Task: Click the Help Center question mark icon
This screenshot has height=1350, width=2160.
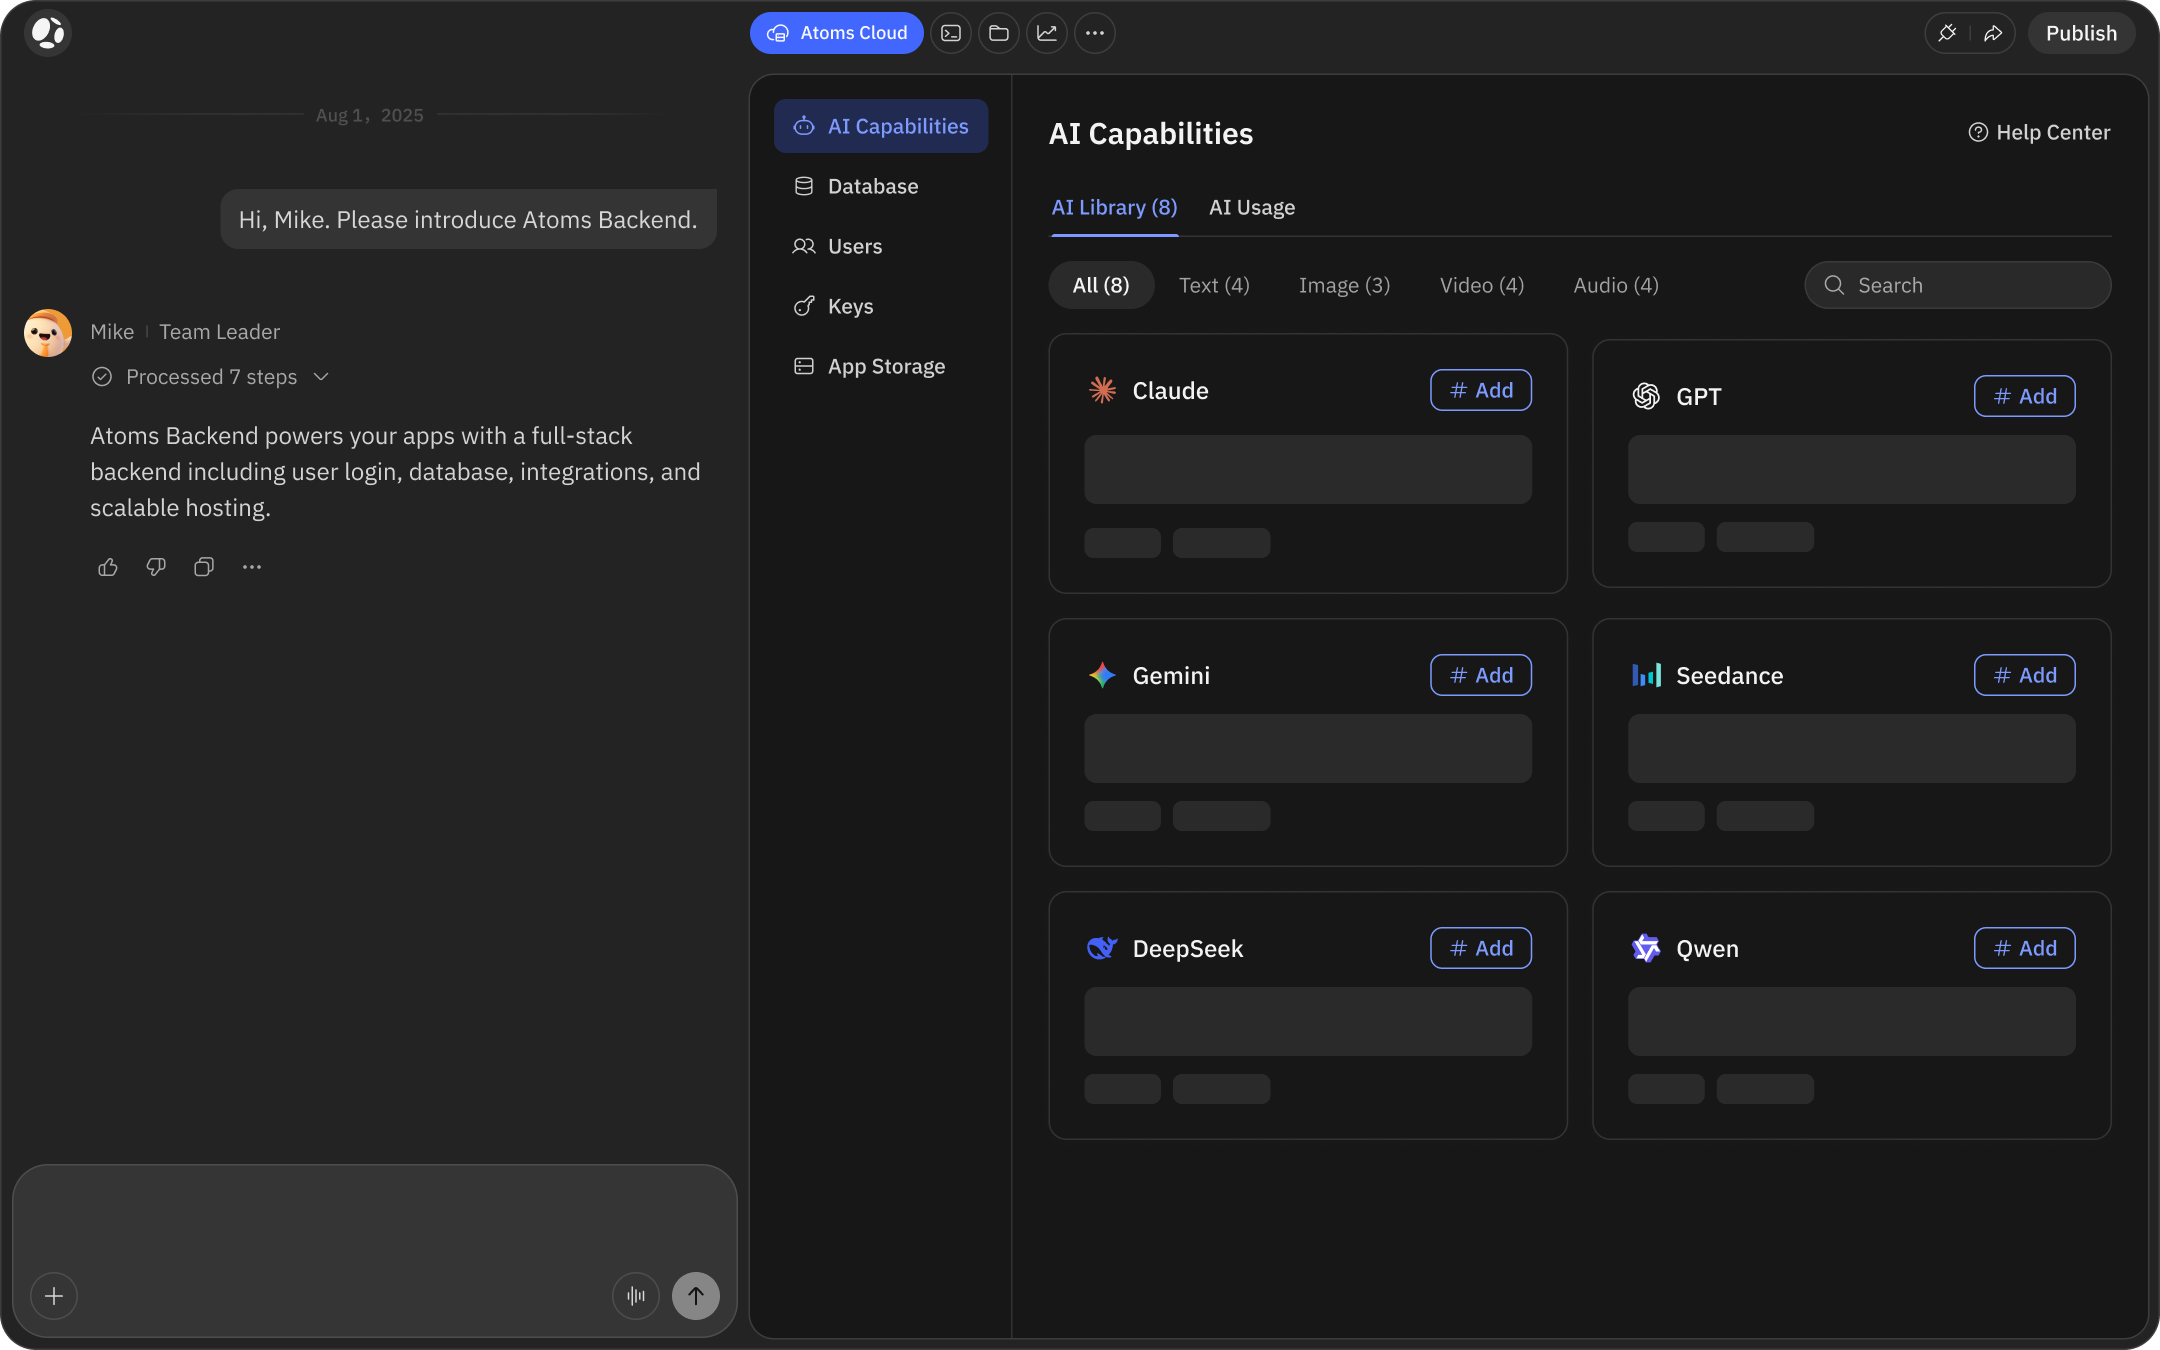Action: [x=1978, y=132]
